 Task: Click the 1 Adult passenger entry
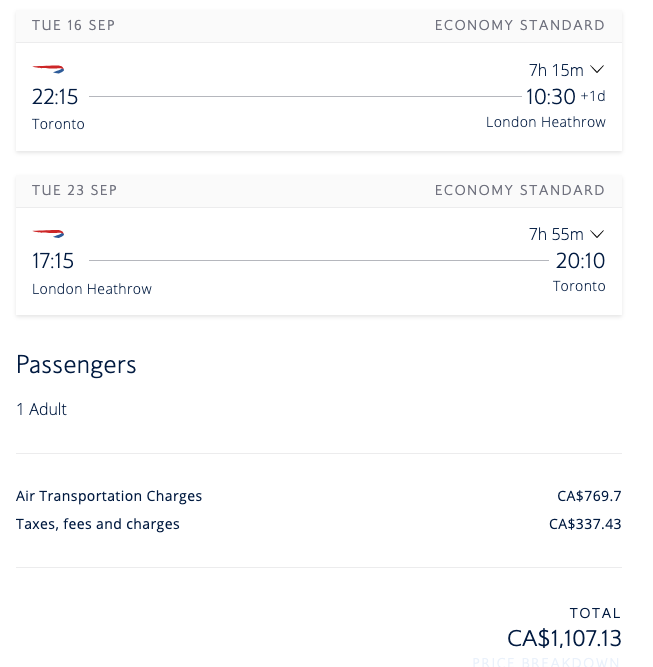click(41, 409)
